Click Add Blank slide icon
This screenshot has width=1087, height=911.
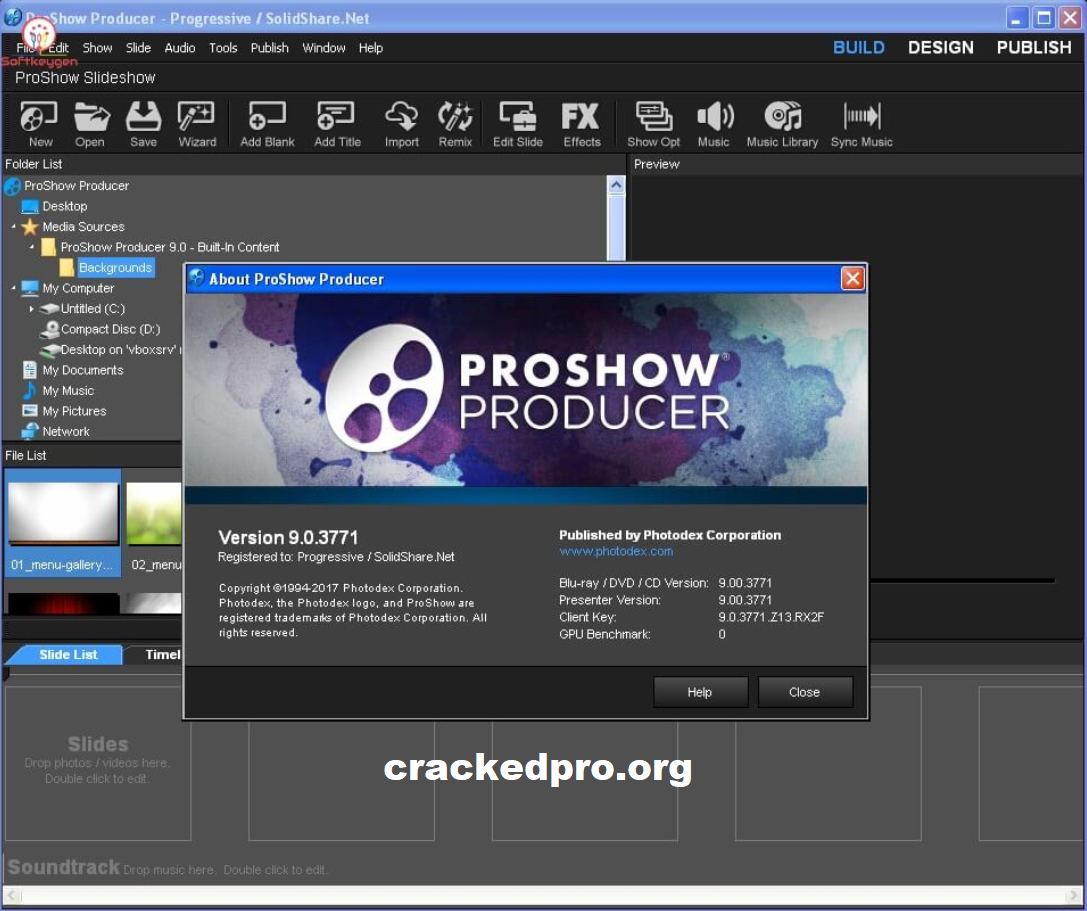point(267,123)
